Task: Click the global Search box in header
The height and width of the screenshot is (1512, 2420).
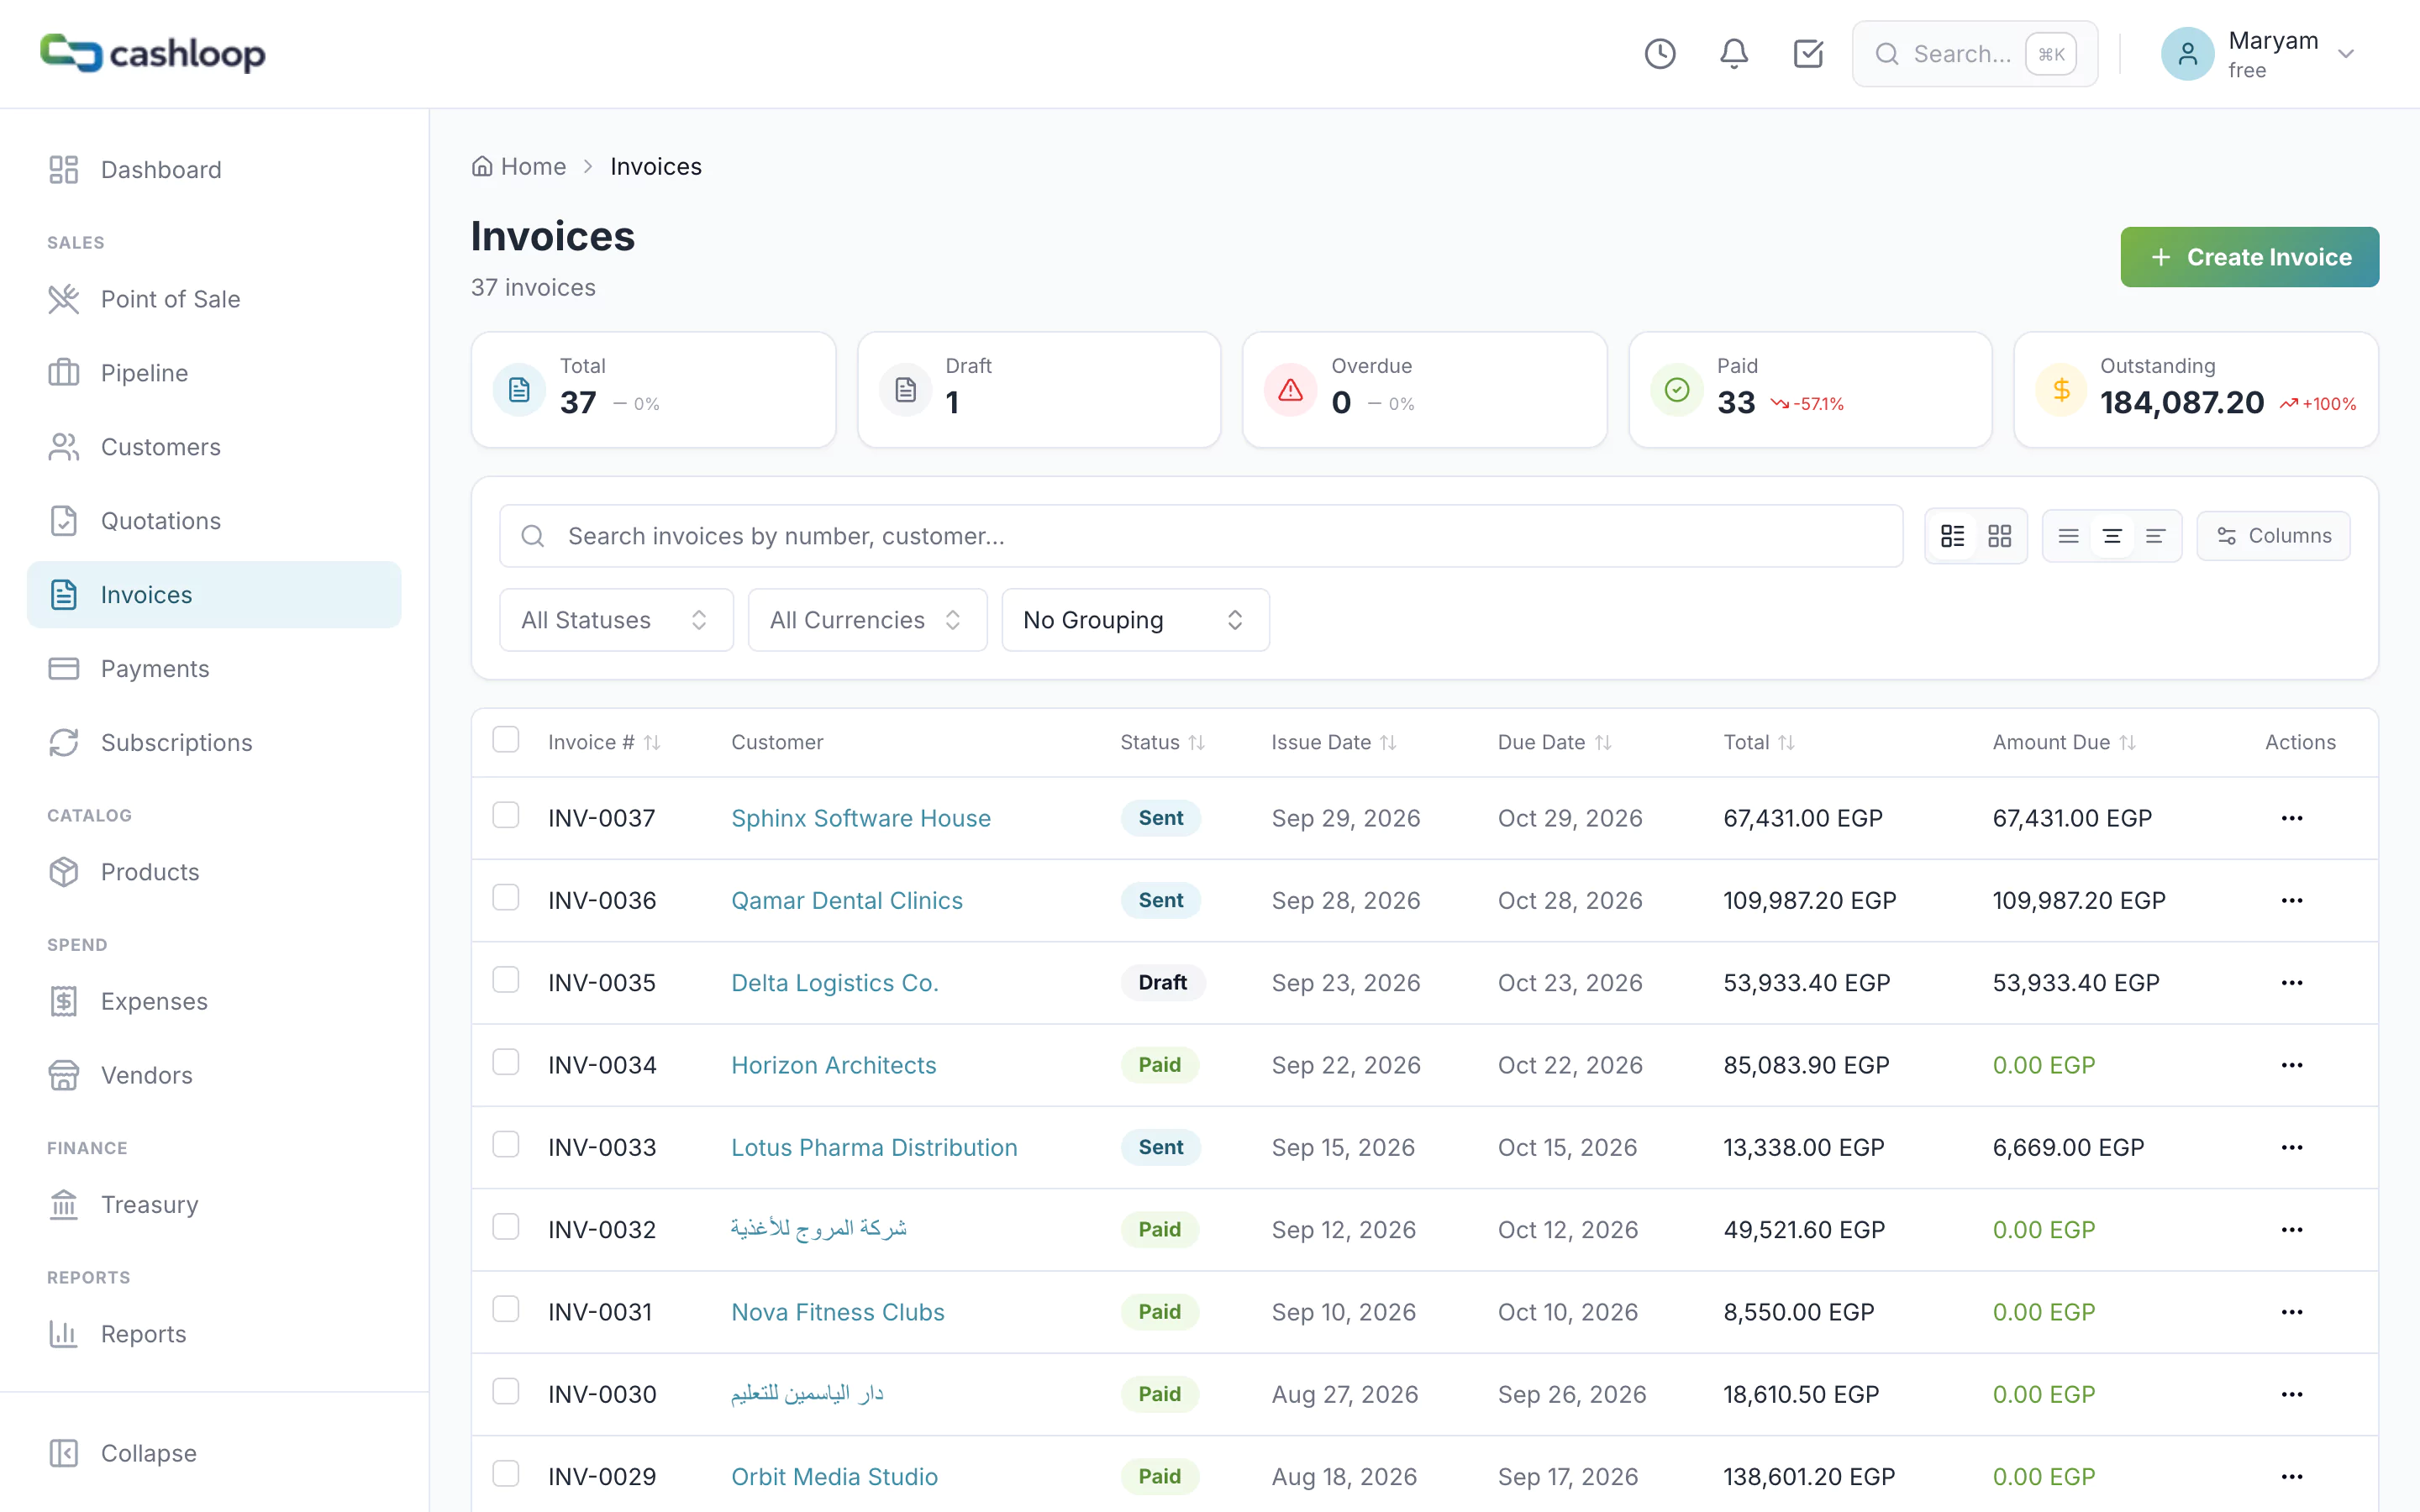Action: click(x=1974, y=54)
